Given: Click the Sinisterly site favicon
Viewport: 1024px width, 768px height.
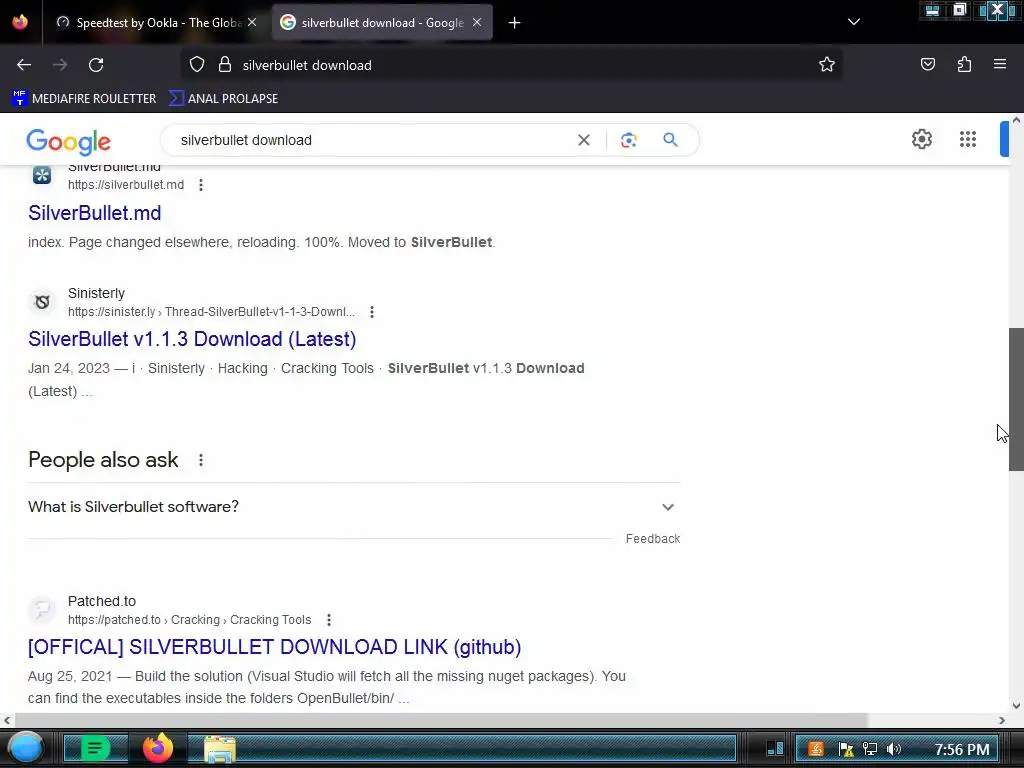Looking at the screenshot, I should [42, 302].
